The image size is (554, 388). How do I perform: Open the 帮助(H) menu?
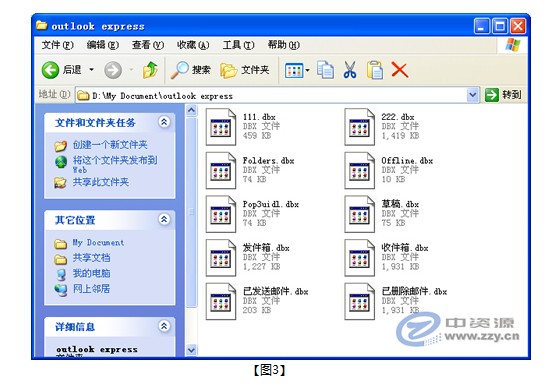click(283, 45)
